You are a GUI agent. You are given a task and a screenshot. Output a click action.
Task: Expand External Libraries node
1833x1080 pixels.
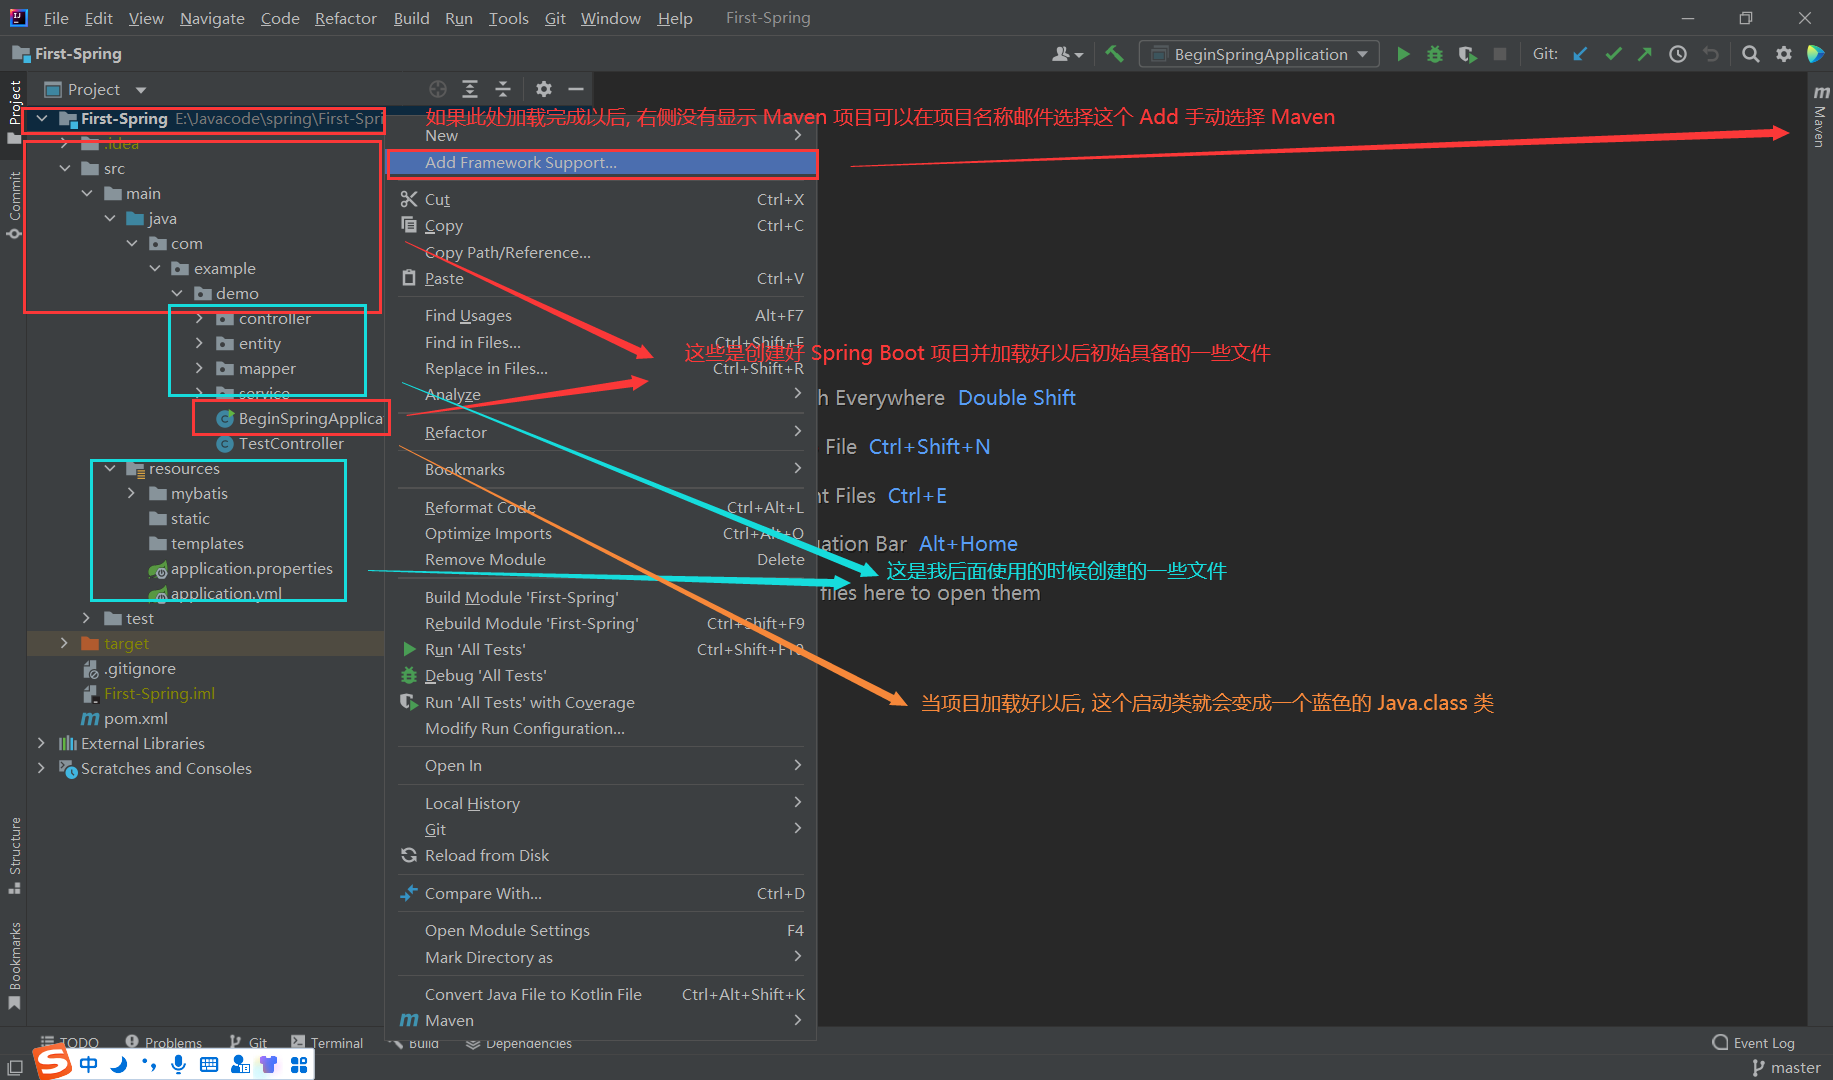pyautogui.click(x=41, y=743)
